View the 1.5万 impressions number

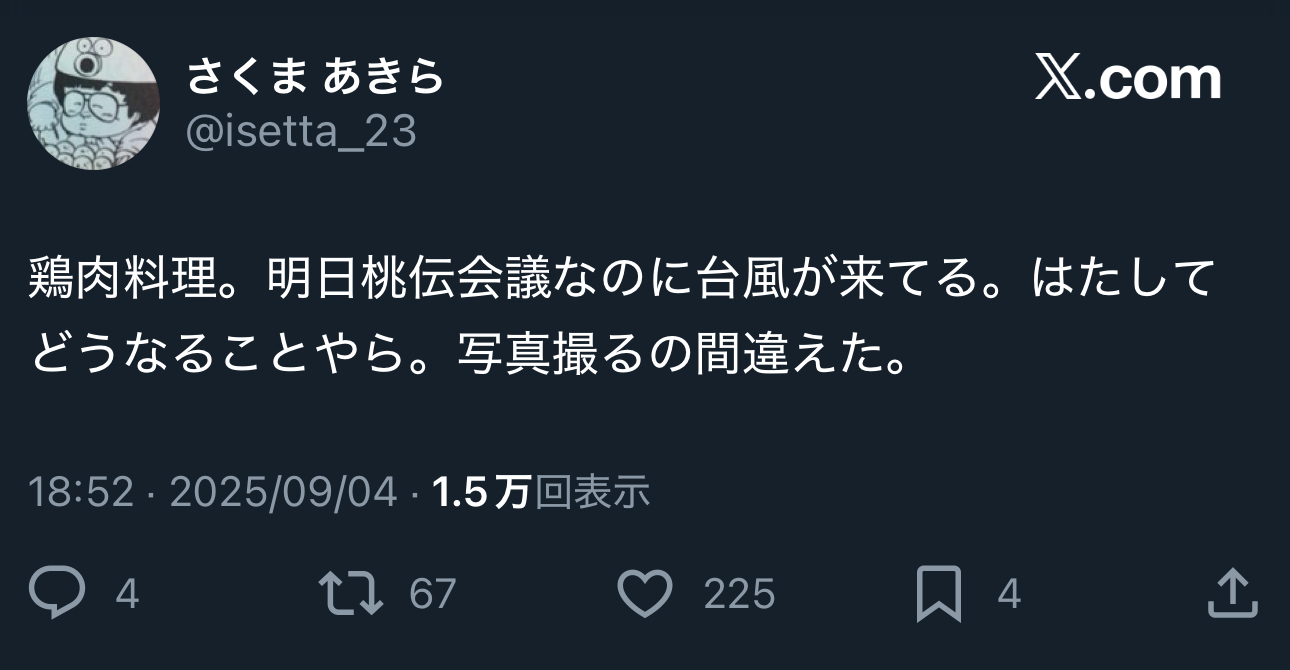(481, 492)
